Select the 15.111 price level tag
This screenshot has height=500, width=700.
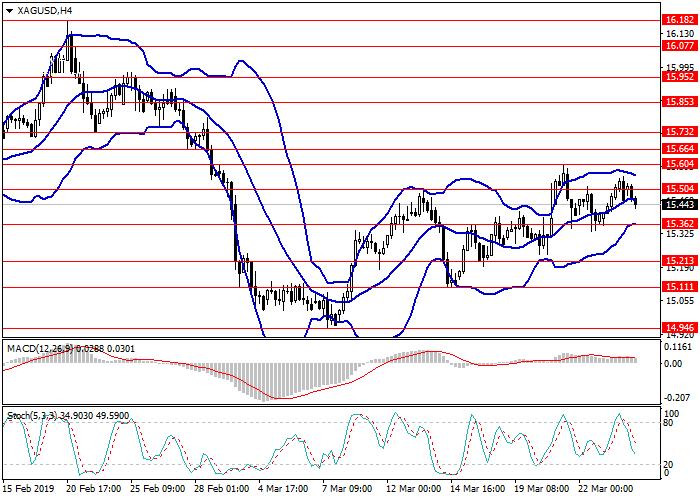click(x=679, y=286)
